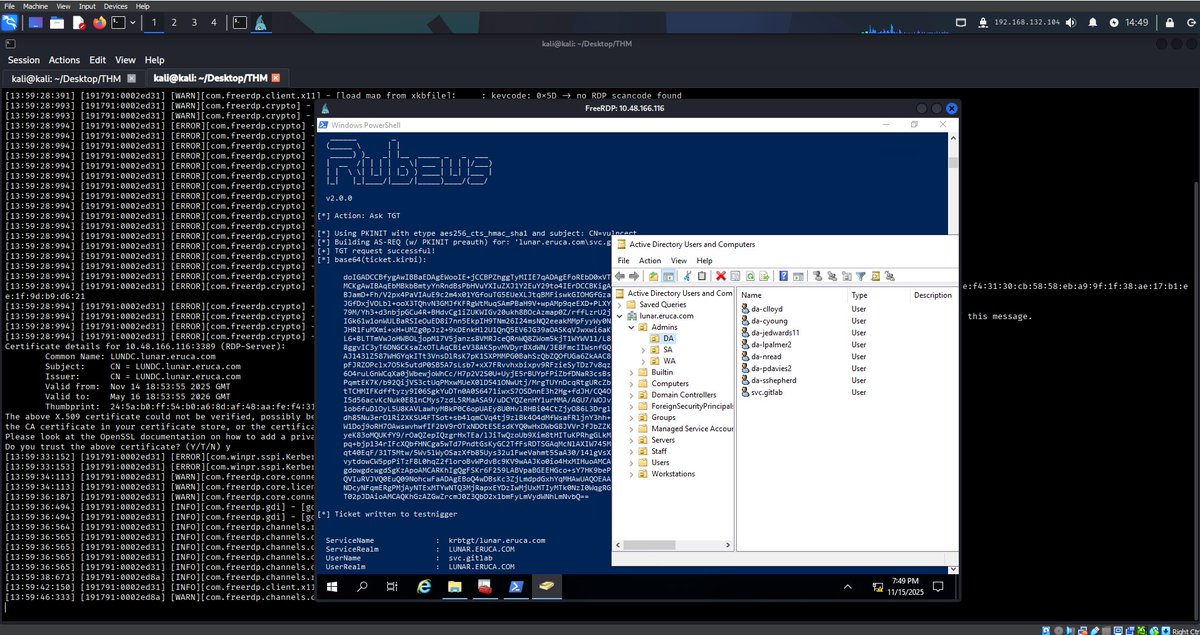1200x635 pixels.
Task: Click the back navigation arrow in ADUC
Action: (x=620, y=276)
